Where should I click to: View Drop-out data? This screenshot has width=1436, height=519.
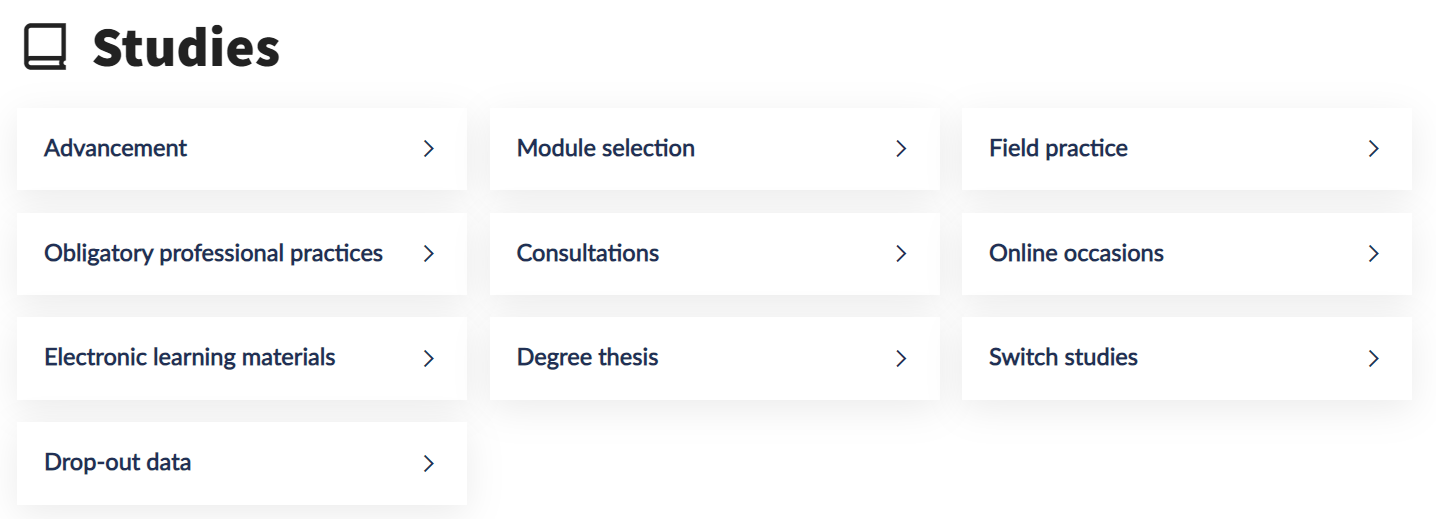click(x=118, y=462)
